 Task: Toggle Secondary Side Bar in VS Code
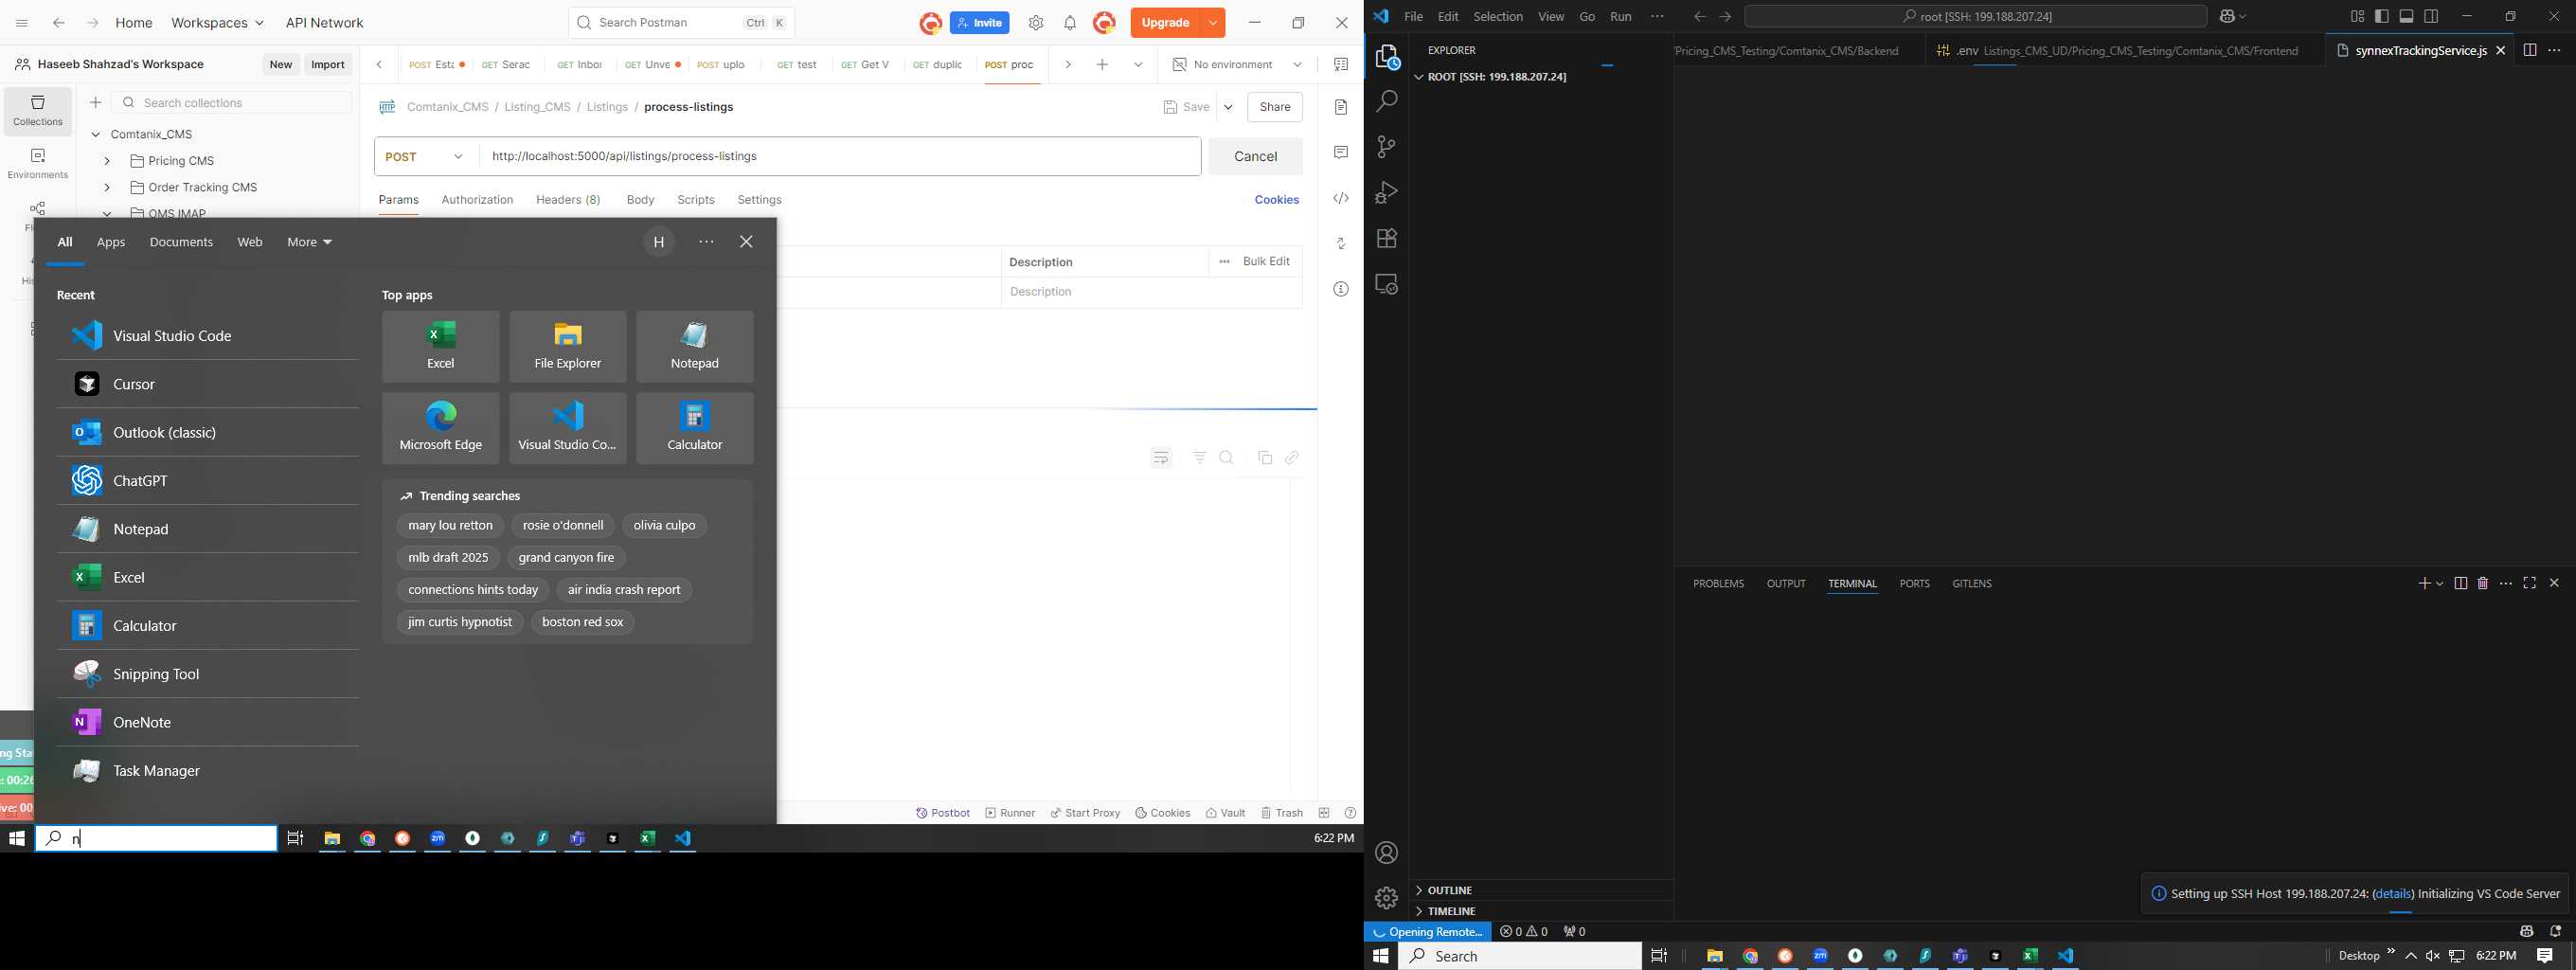(2431, 16)
